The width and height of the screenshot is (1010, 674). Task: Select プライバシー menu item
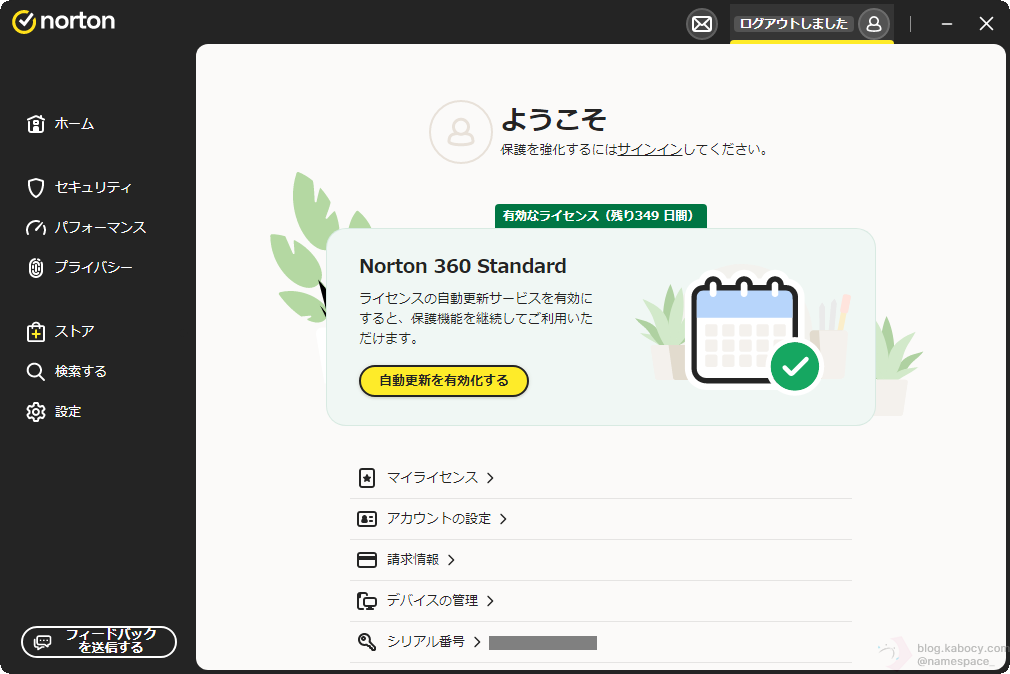click(x=93, y=268)
